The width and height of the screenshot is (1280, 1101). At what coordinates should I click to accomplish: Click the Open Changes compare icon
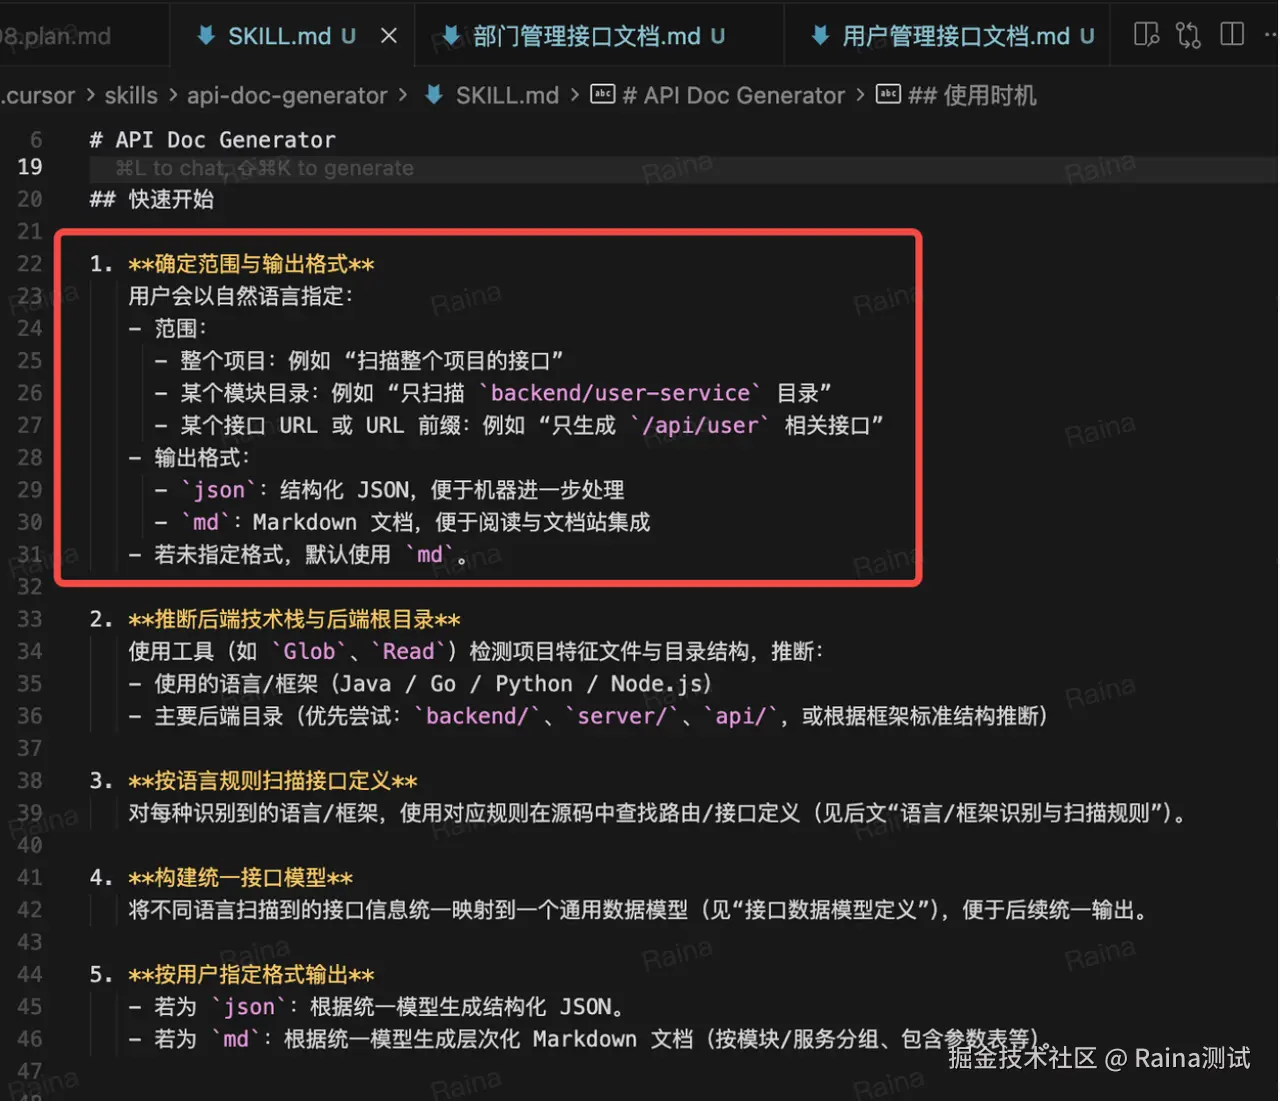tap(1188, 35)
